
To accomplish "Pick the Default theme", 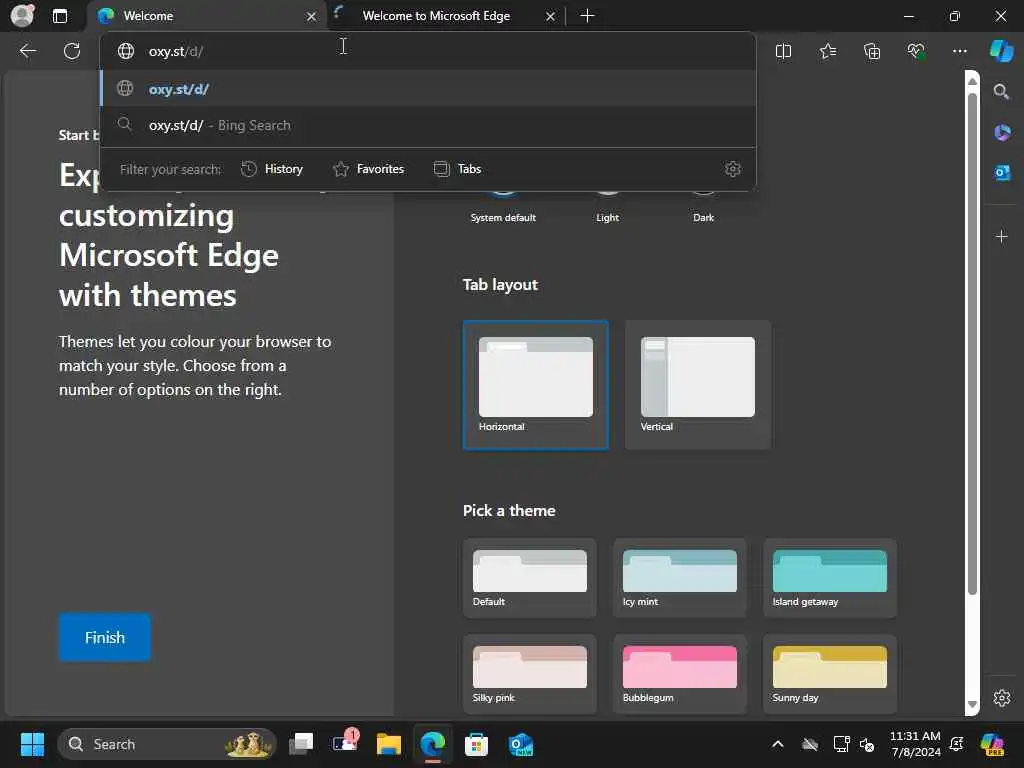I will [x=530, y=578].
